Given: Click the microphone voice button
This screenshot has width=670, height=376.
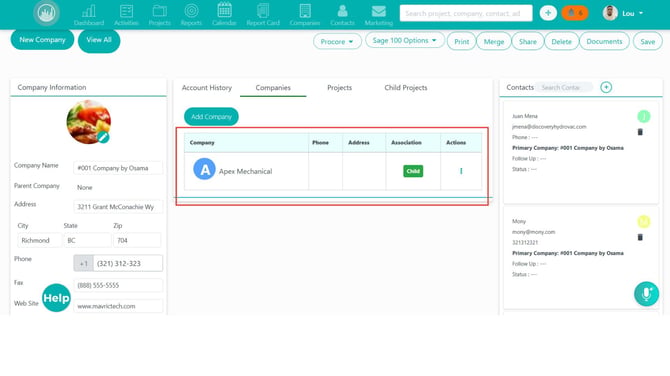Looking at the screenshot, I should pyautogui.click(x=646, y=294).
